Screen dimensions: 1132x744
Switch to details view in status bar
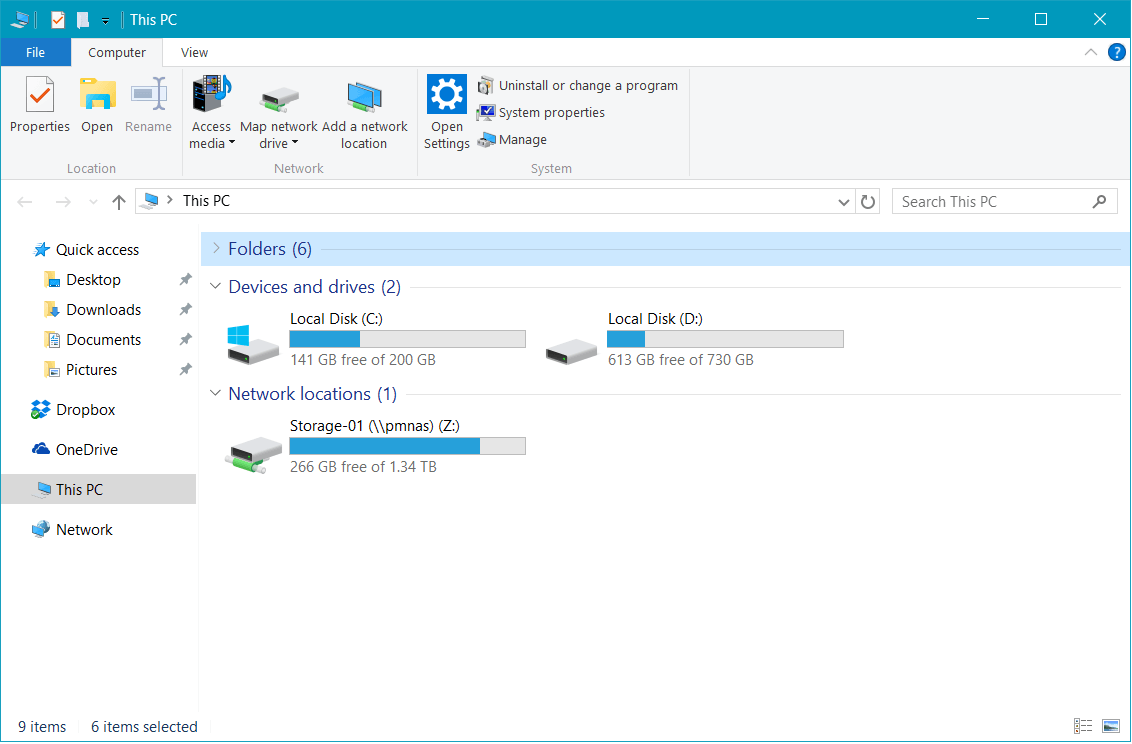coord(1083,727)
